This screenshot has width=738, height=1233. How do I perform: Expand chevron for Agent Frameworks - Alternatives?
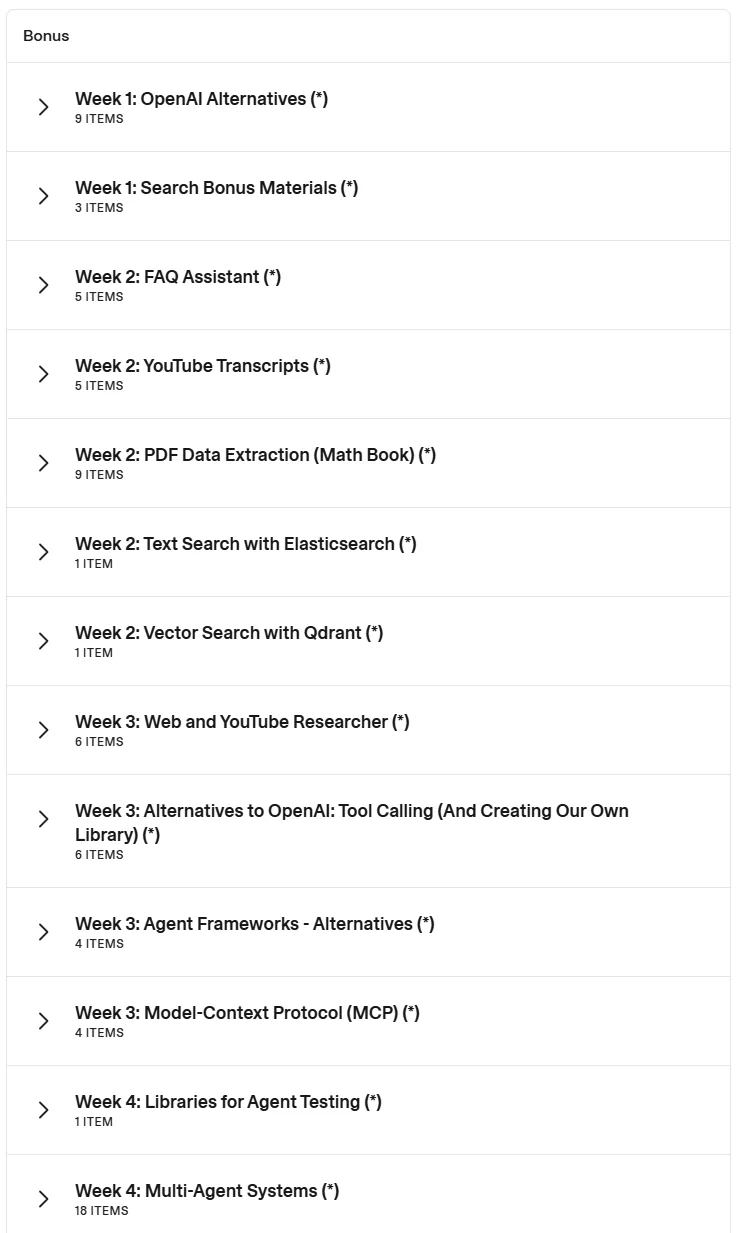click(x=43, y=932)
